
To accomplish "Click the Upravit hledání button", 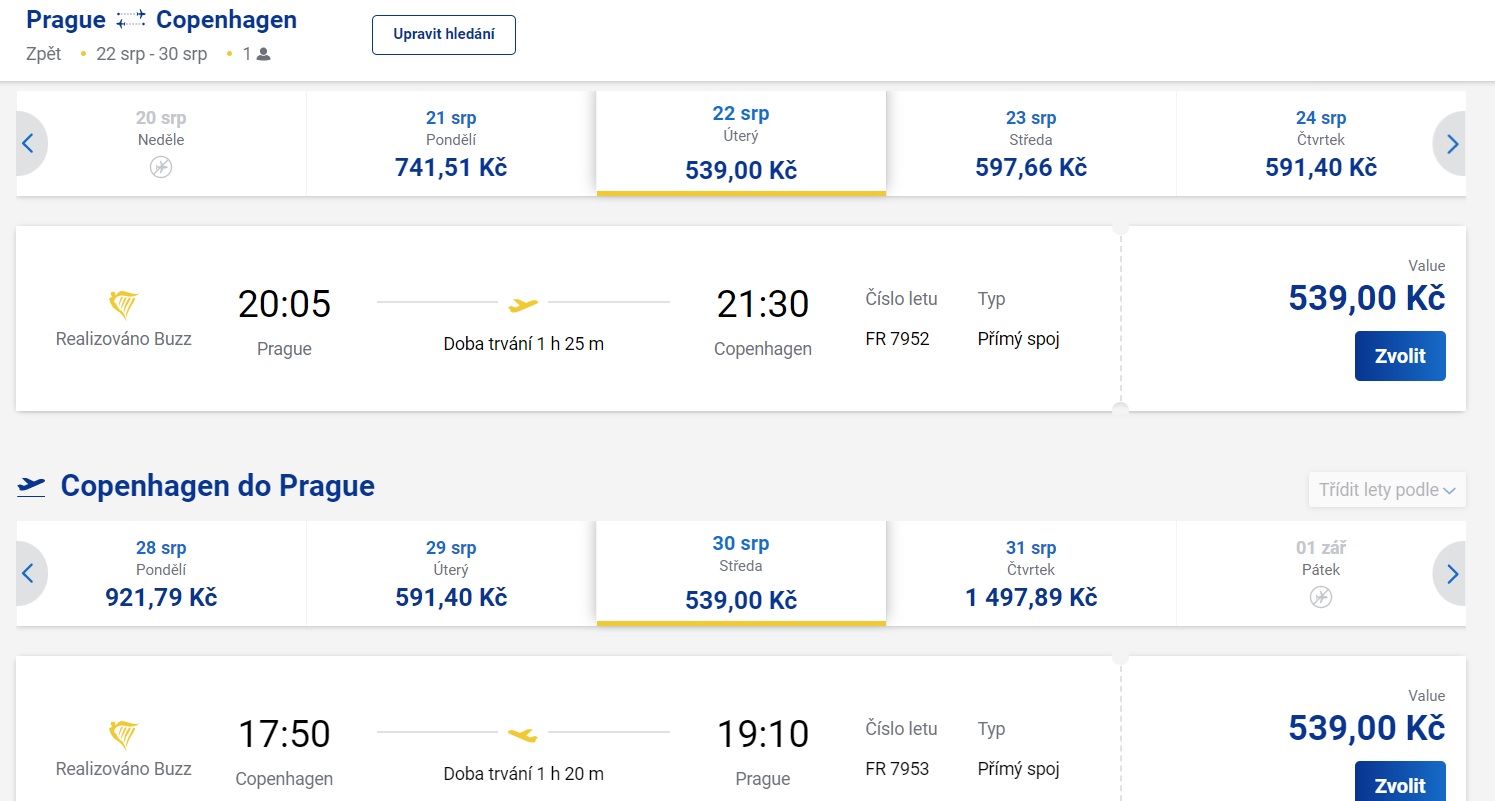I will point(444,35).
